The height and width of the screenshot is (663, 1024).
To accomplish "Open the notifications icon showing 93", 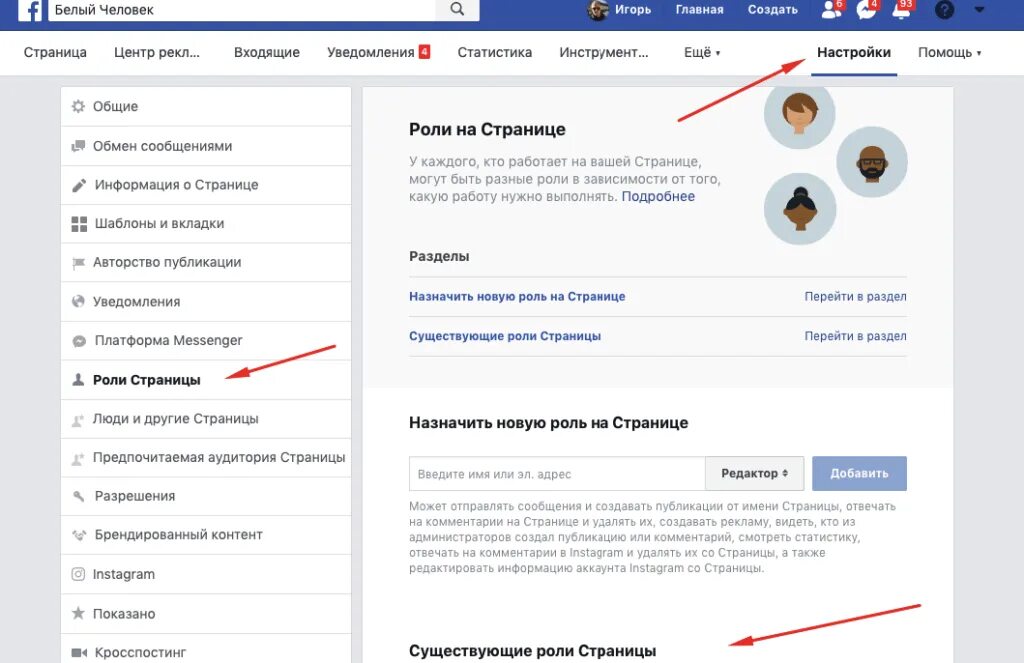I will point(903,11).
